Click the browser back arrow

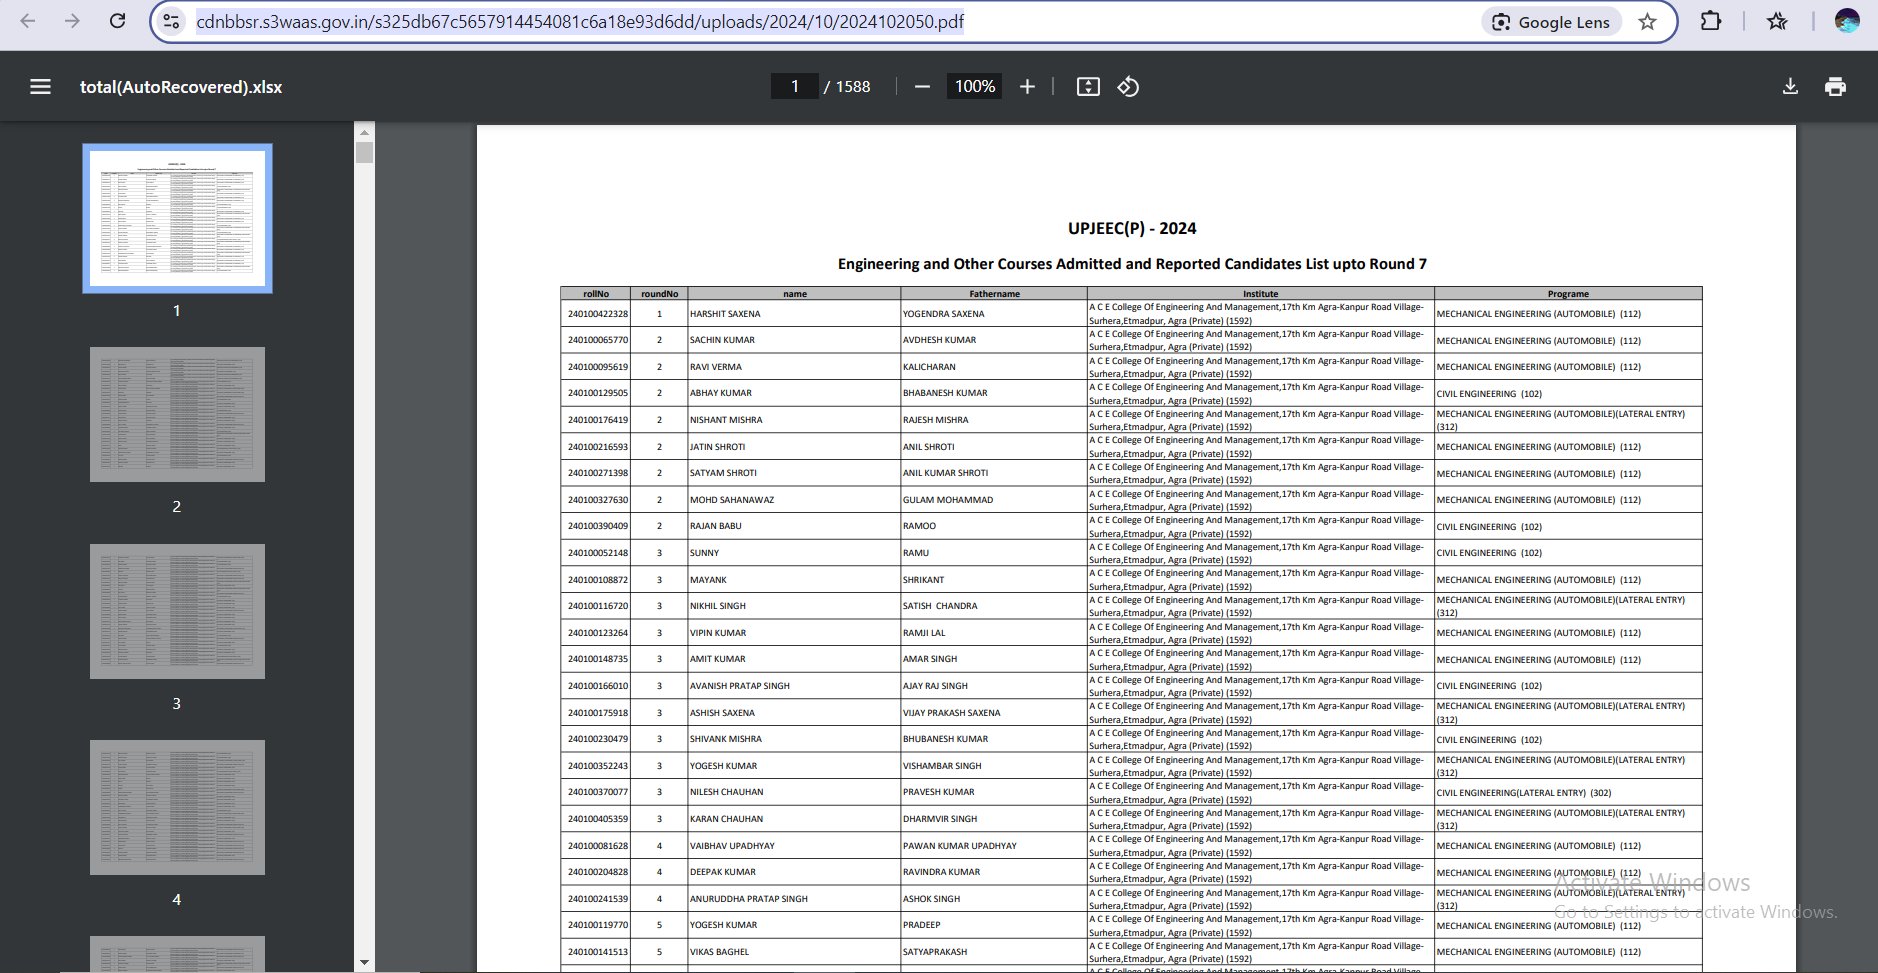pos(28,21)
